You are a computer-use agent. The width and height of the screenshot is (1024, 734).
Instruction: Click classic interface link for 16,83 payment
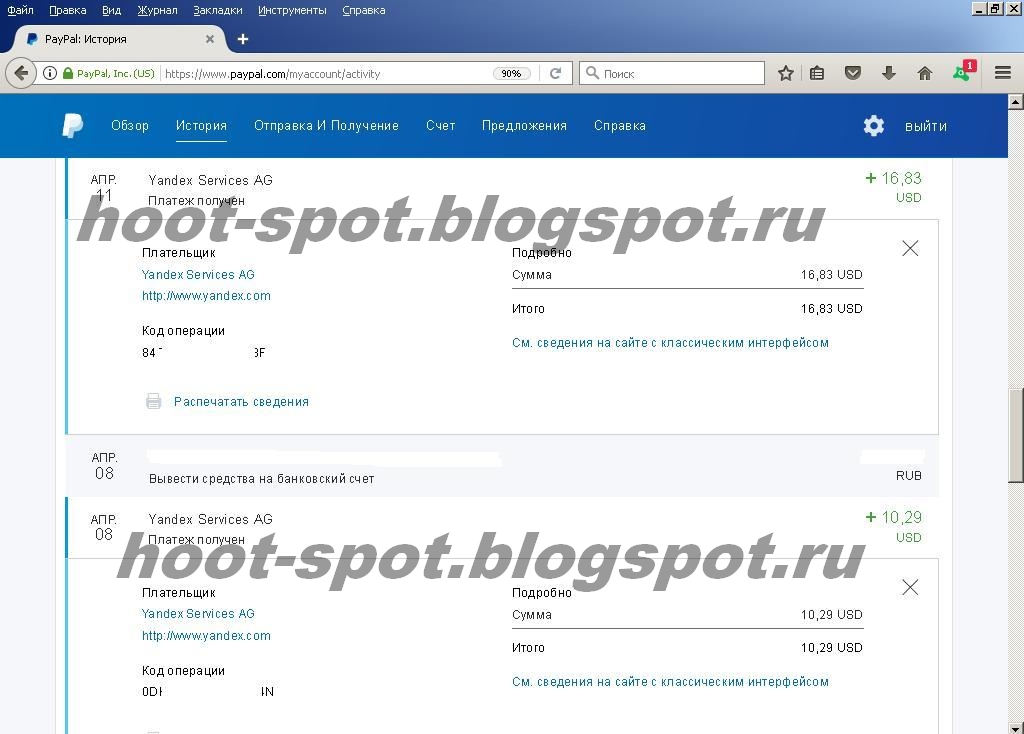670,342
